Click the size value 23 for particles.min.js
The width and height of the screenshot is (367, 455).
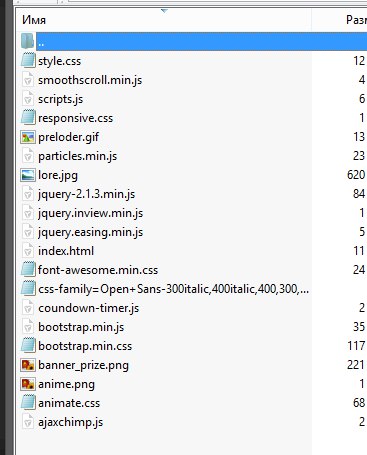tap(359, 156)
